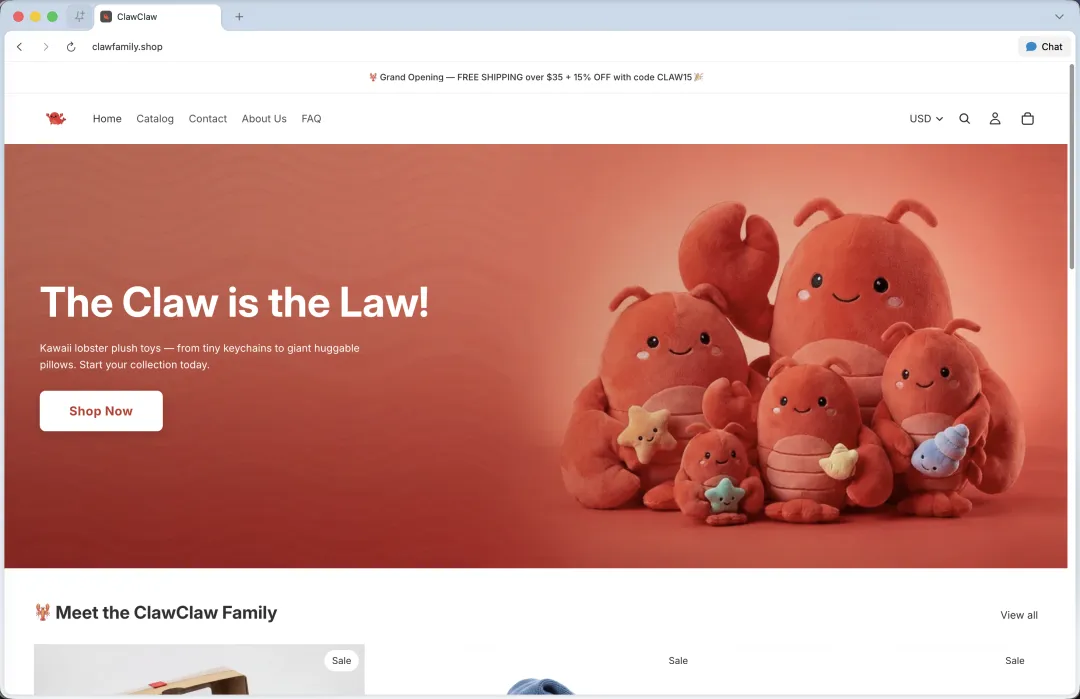Screen dimensions: 1080x699
Task: Reload the page with refresh icon
Action: click(71, 47)
